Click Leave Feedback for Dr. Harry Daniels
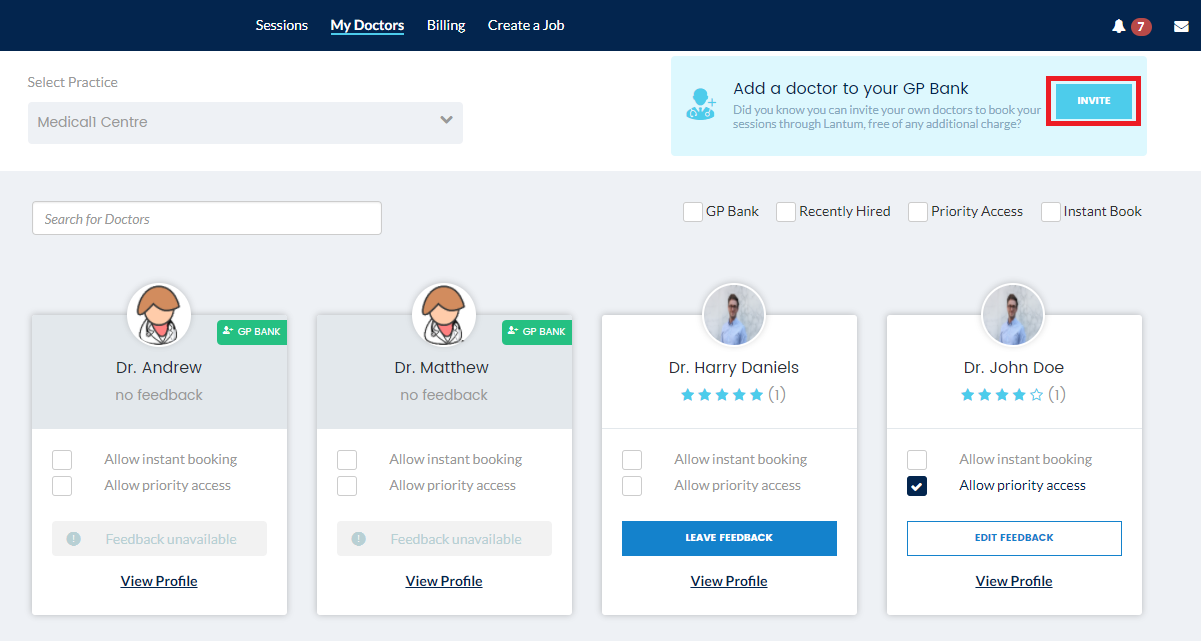 tap(729, 538)
